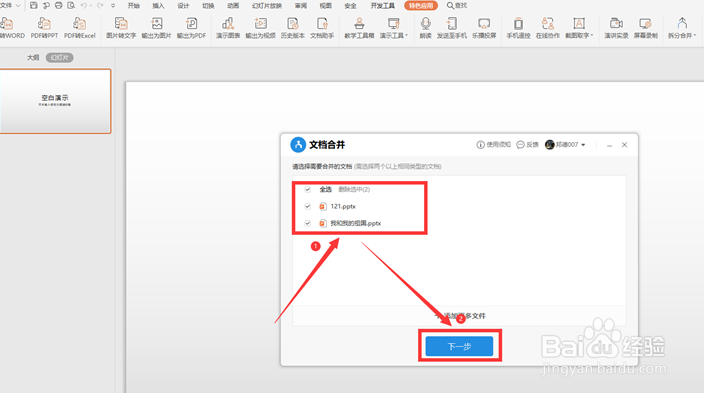Open 使用须知 usage notice
This screenshot has width=706, height=393.
493,145
